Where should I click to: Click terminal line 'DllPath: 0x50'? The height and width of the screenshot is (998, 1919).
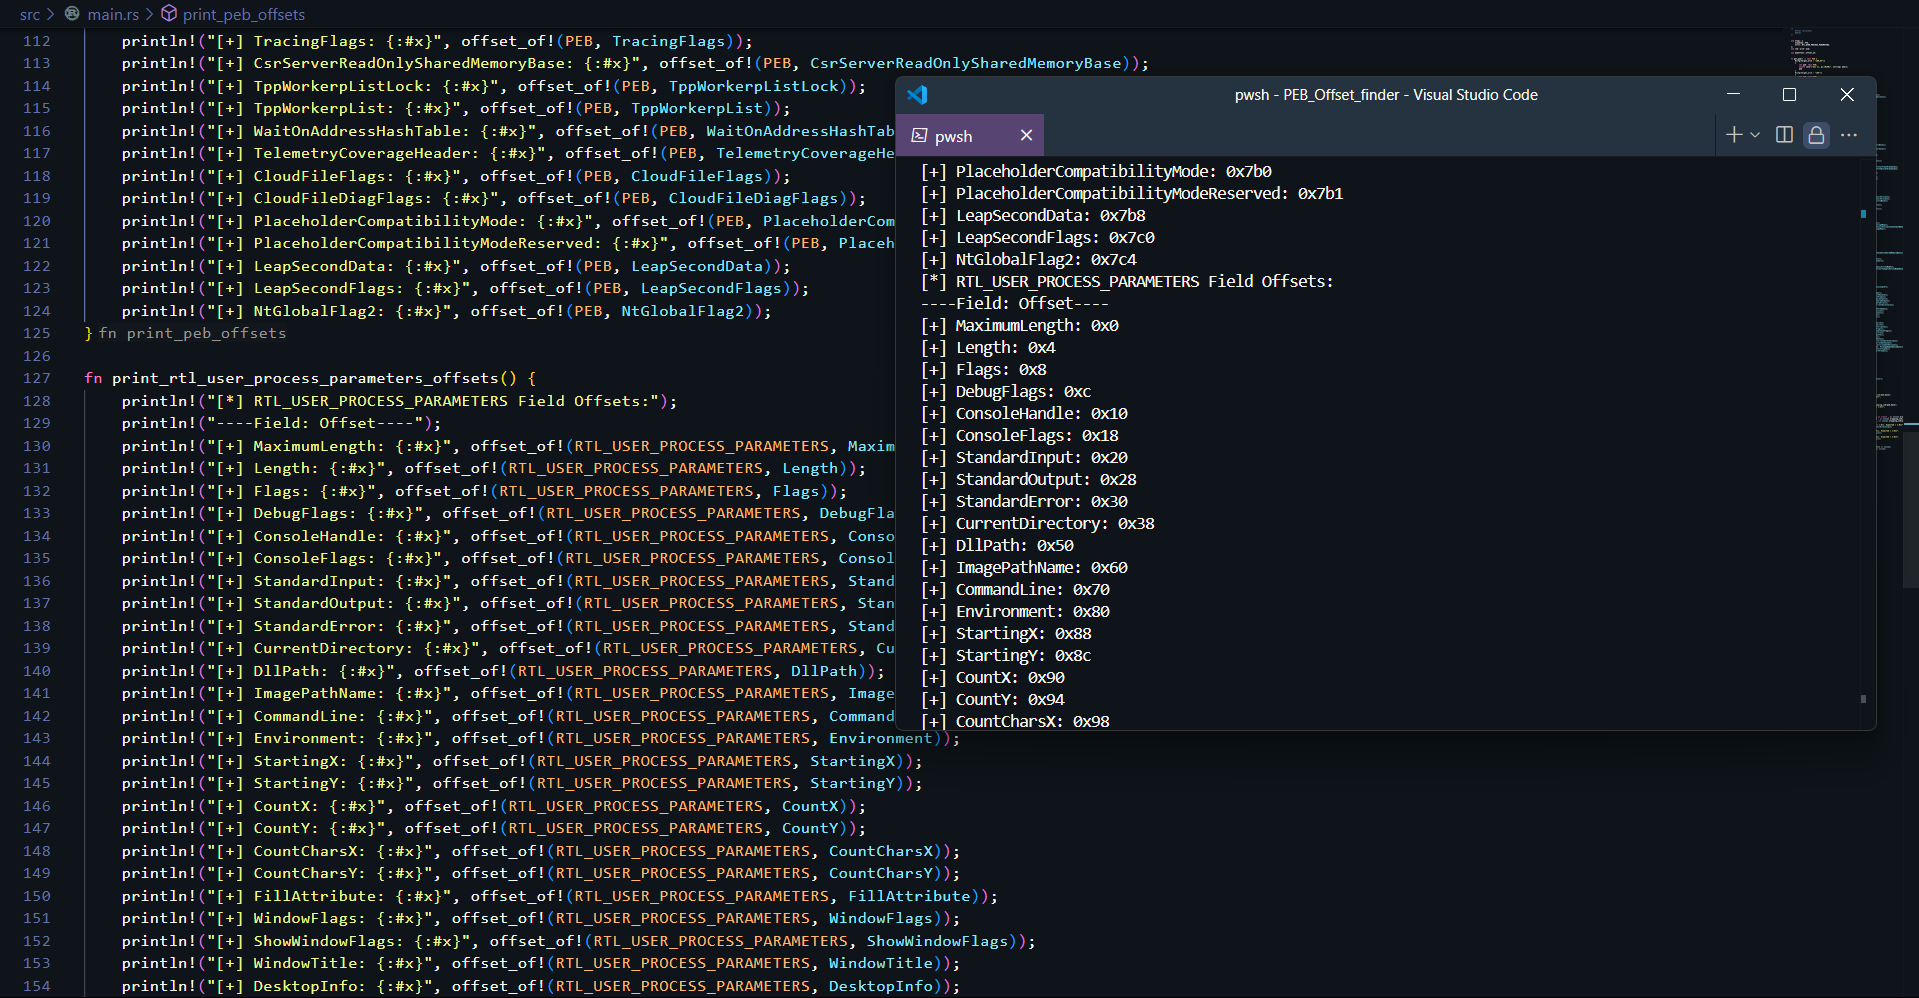(997, 545)
